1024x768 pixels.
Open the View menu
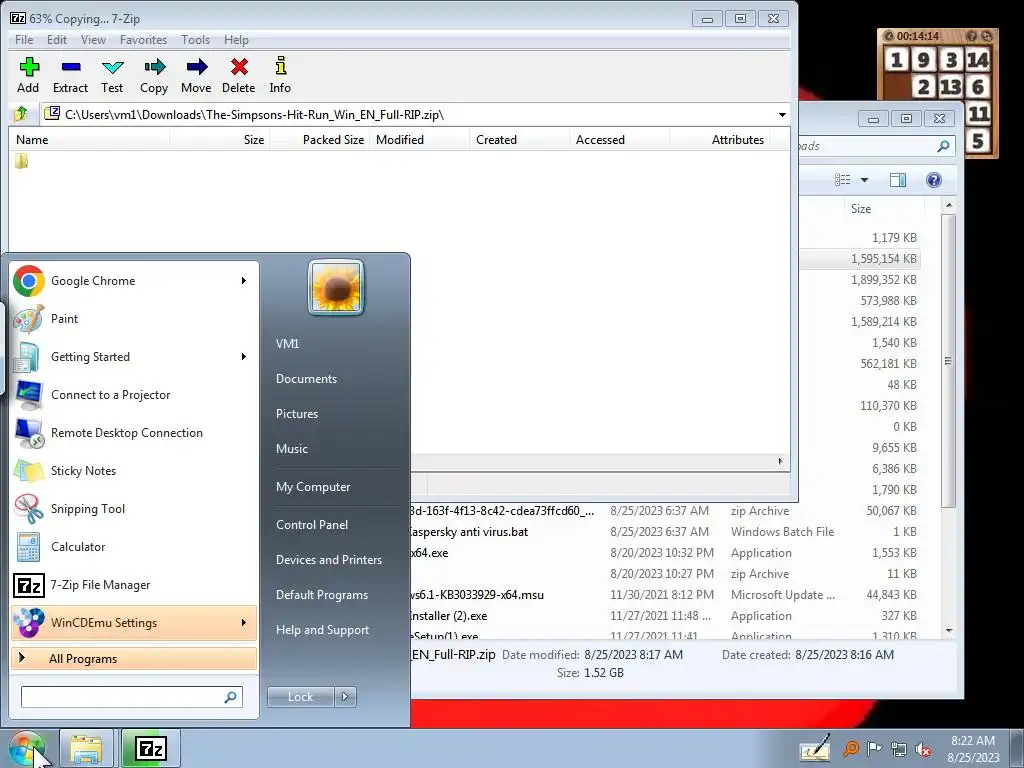click(x=93, y=40)
